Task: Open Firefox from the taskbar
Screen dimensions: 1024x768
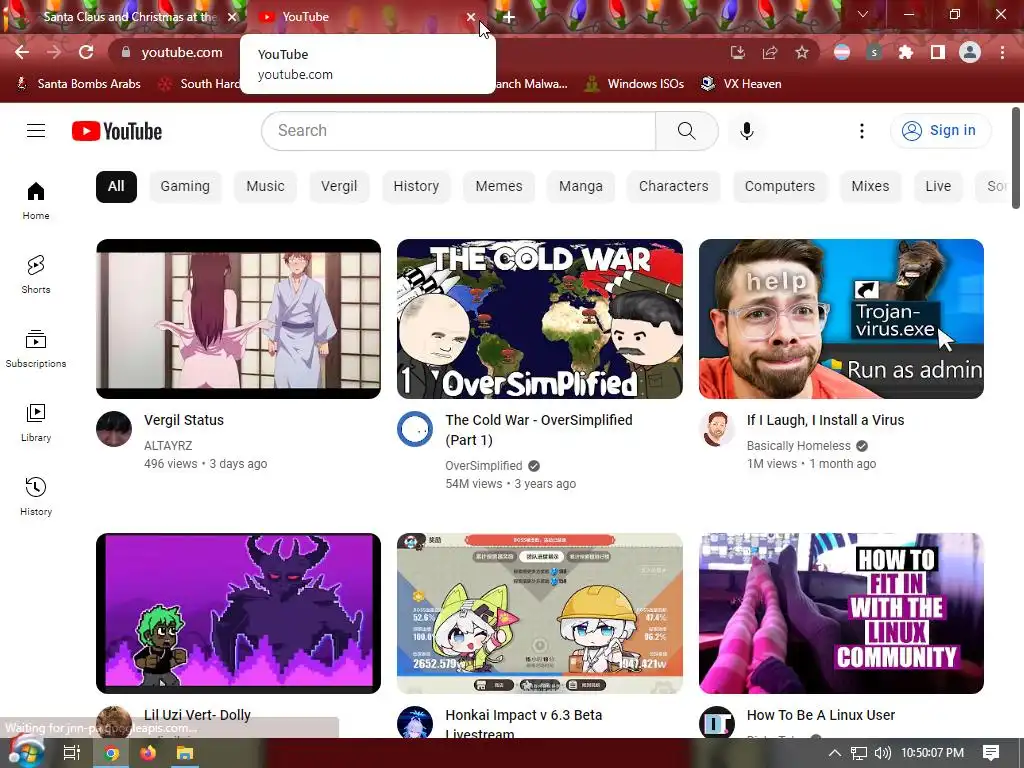Action: click(x=148, y=753)
